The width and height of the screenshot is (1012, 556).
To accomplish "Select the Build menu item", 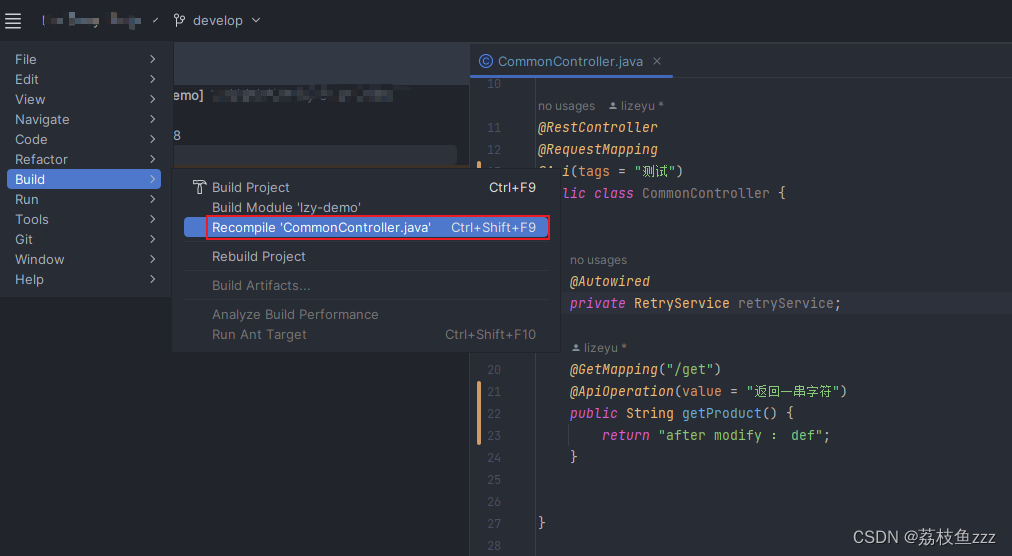I will 84,180.
